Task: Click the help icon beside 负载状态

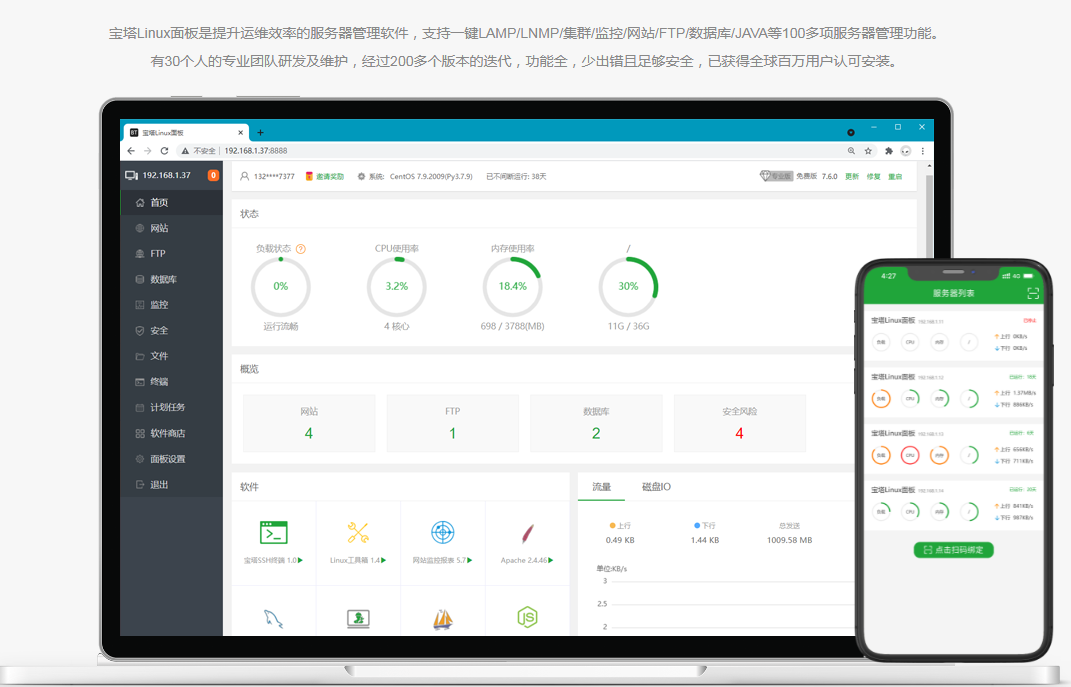Action: coord(300,249)
